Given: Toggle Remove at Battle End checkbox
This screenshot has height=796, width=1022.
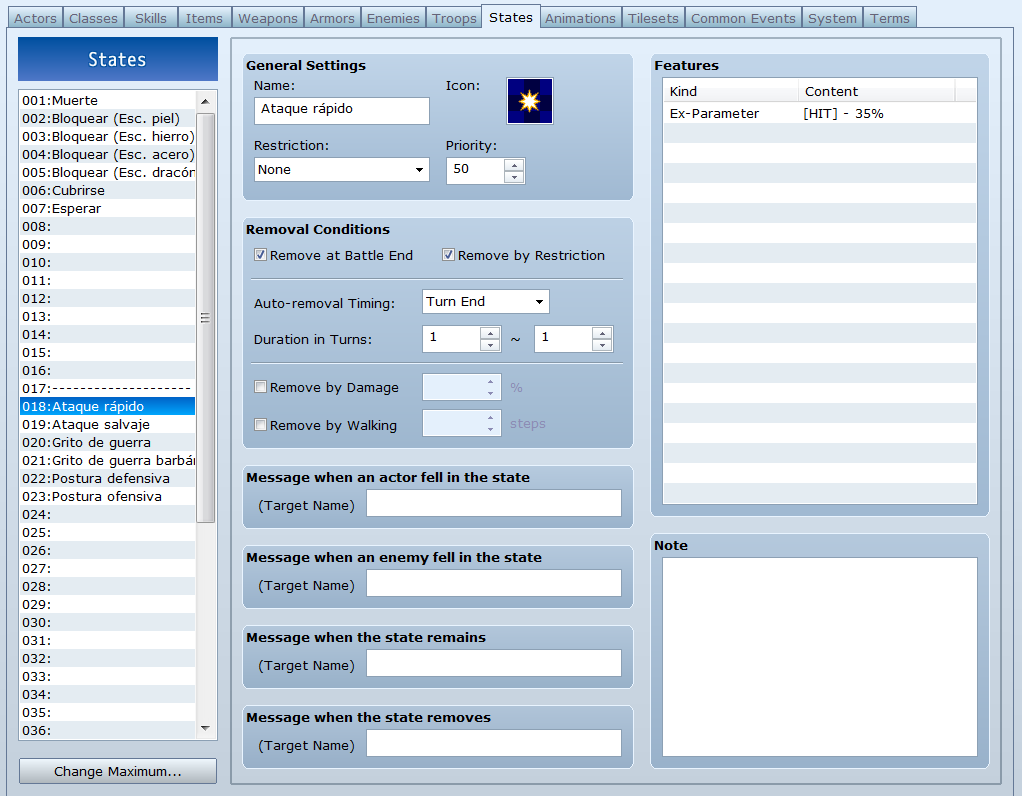Looking at the screenshot, I should 260,255.
